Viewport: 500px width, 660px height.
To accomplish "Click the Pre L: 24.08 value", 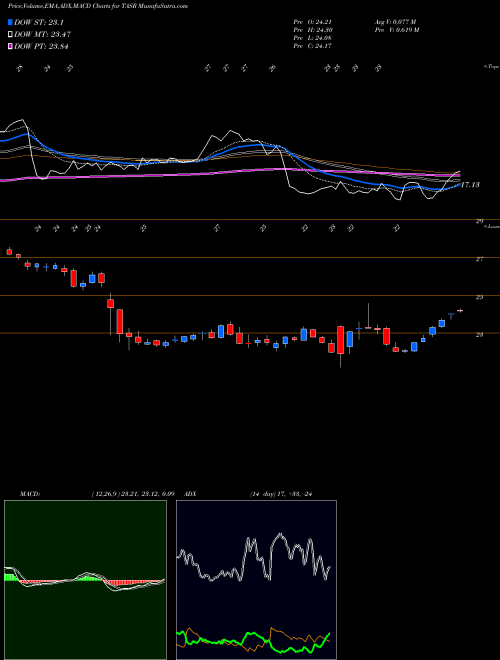I will click(313, 38).
